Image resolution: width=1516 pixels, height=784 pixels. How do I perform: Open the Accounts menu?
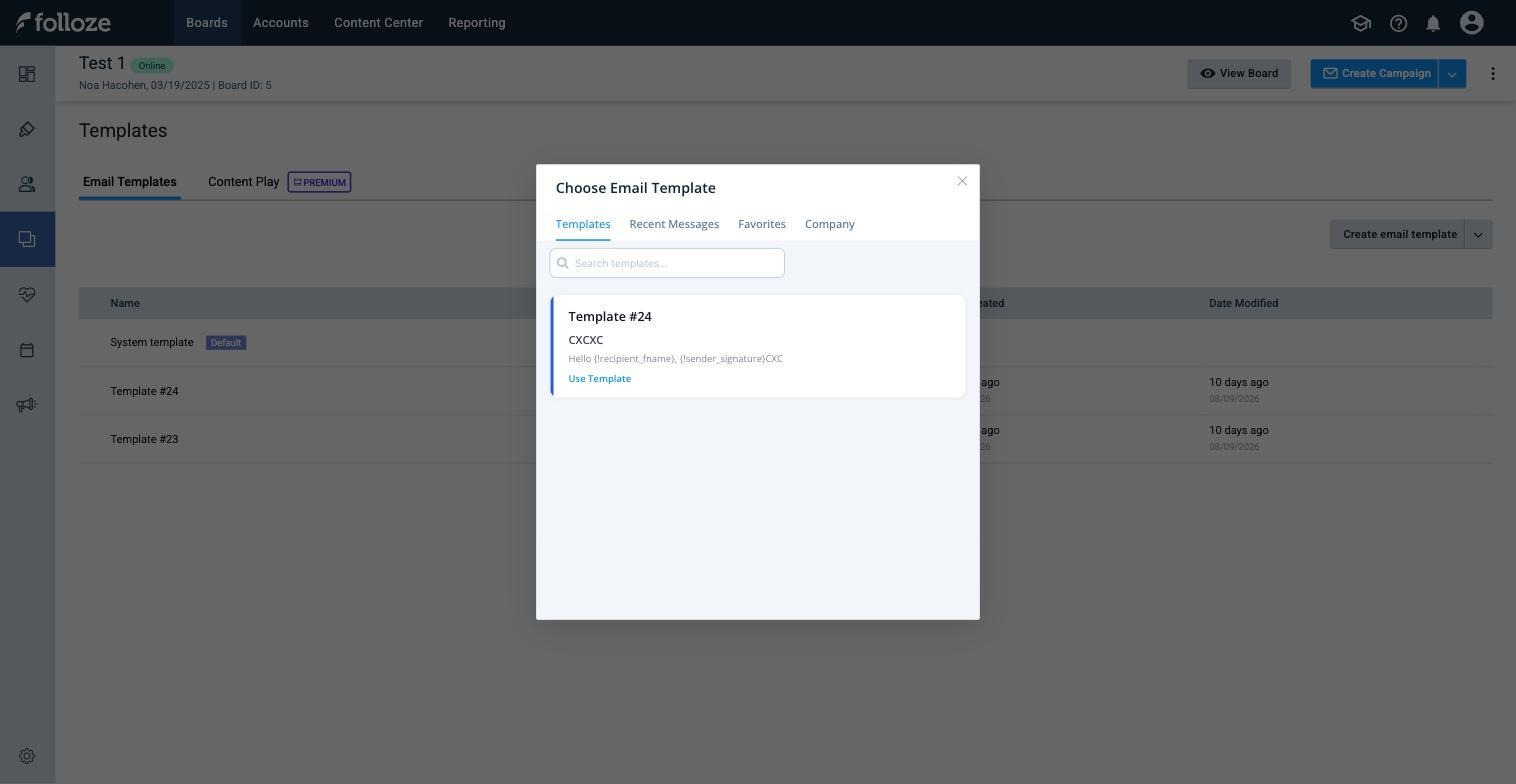tap(281, 23)
